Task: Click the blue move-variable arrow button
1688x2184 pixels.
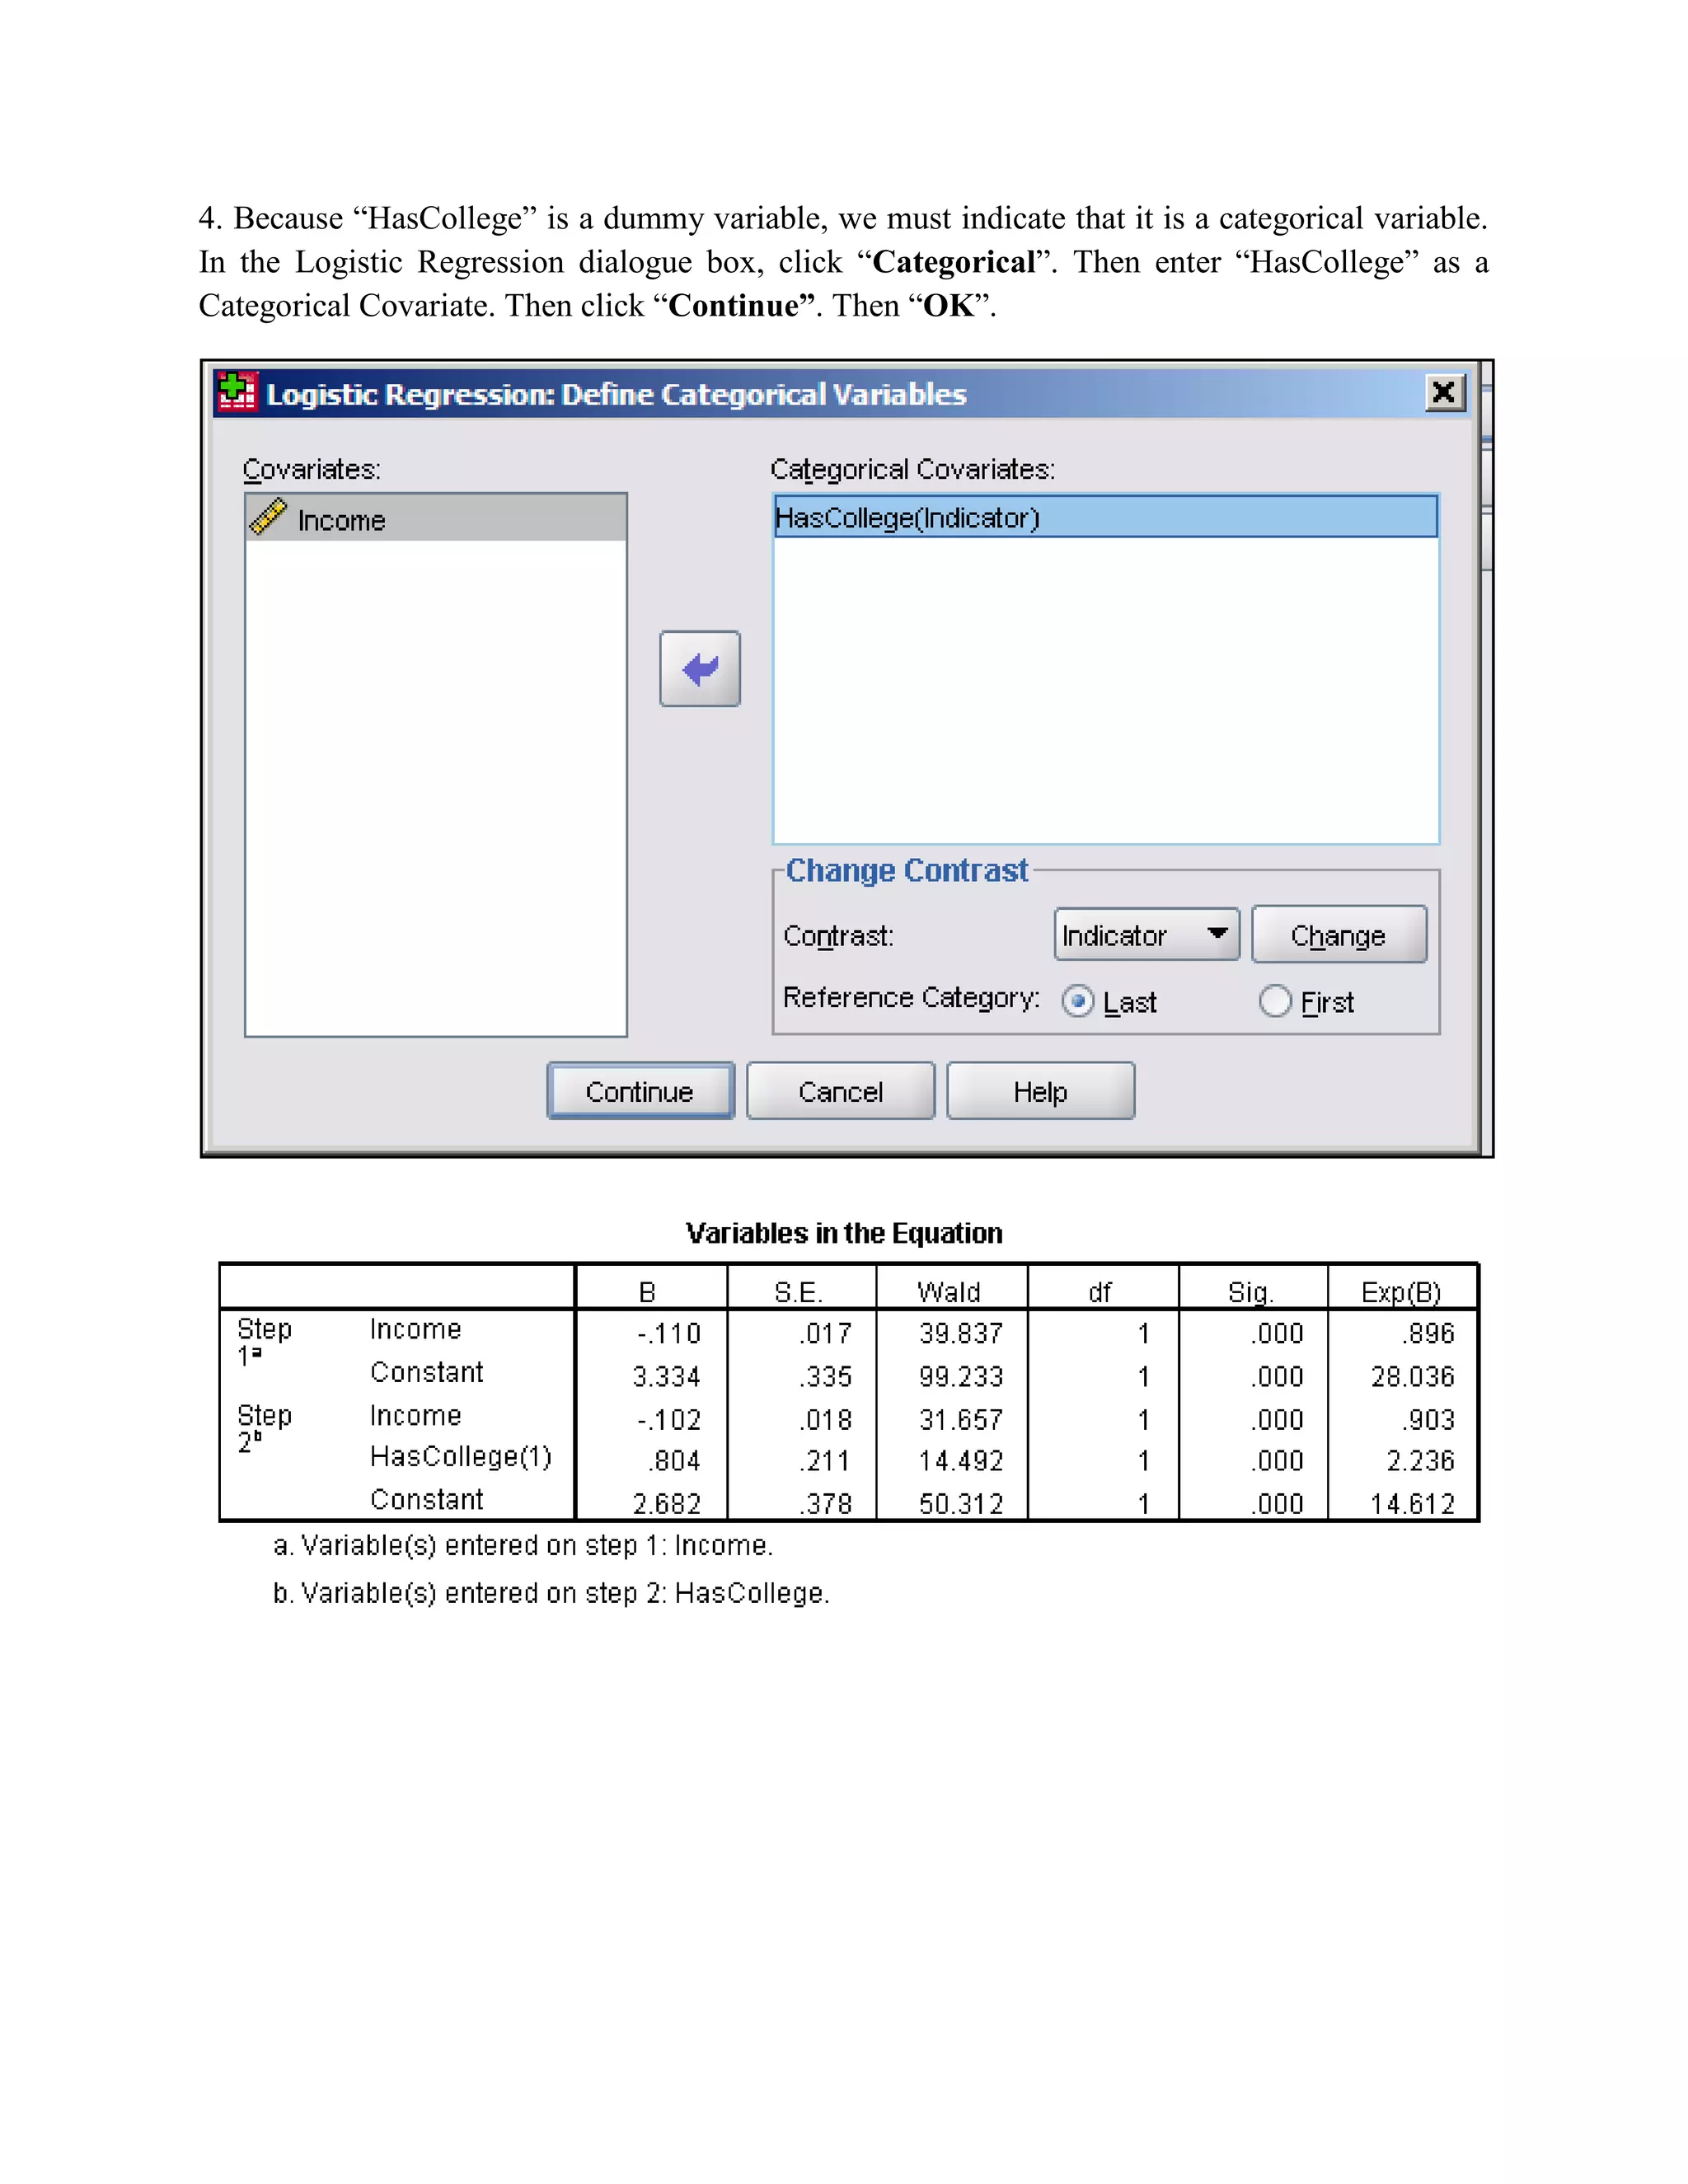Action: coord(700,669)
